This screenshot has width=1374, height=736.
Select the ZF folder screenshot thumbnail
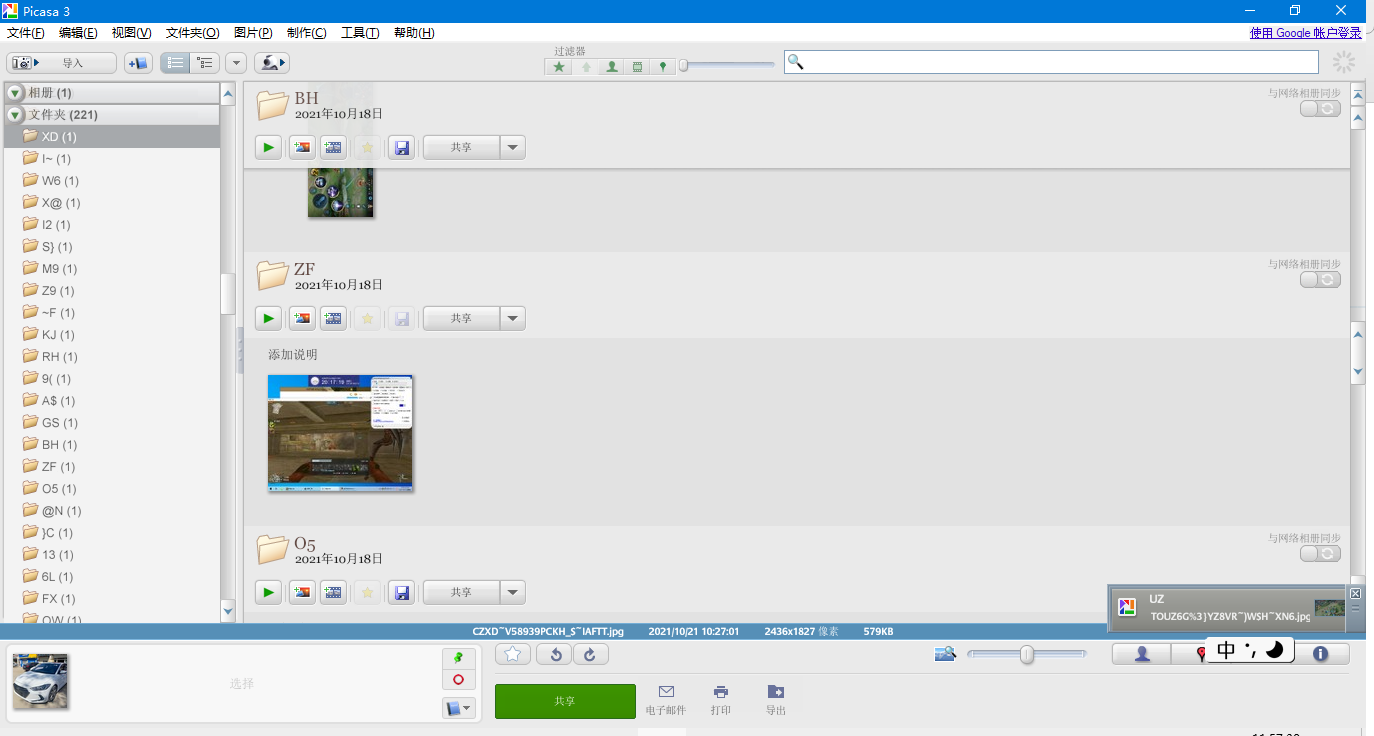pos(340,432)
